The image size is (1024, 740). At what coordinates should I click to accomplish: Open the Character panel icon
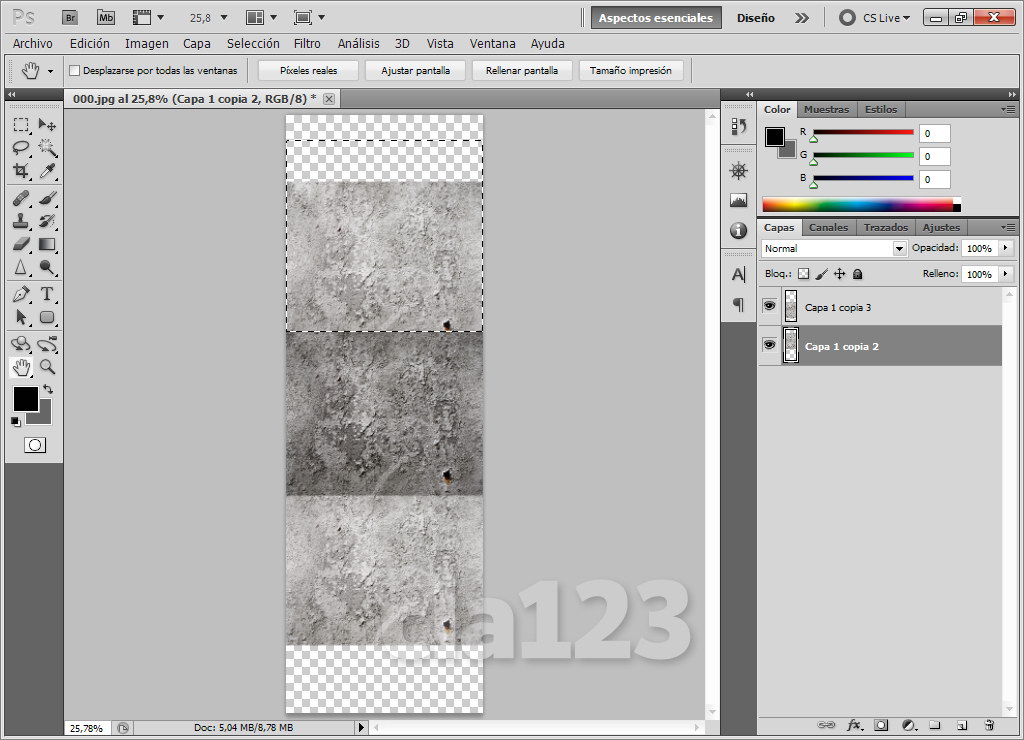(739, 275)
